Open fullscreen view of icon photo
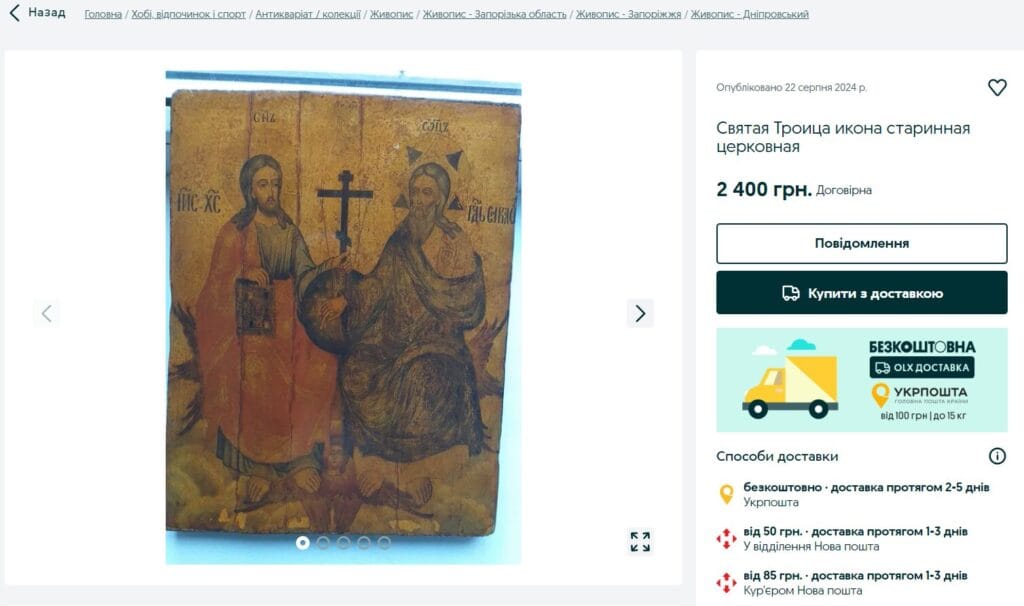 click(x=640, y=541)
